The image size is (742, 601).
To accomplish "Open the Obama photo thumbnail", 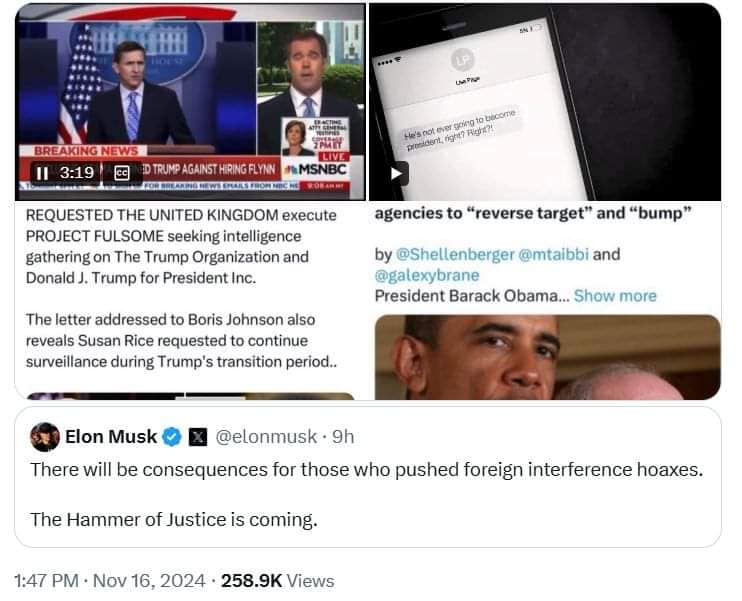I will [x=548, y=357].
